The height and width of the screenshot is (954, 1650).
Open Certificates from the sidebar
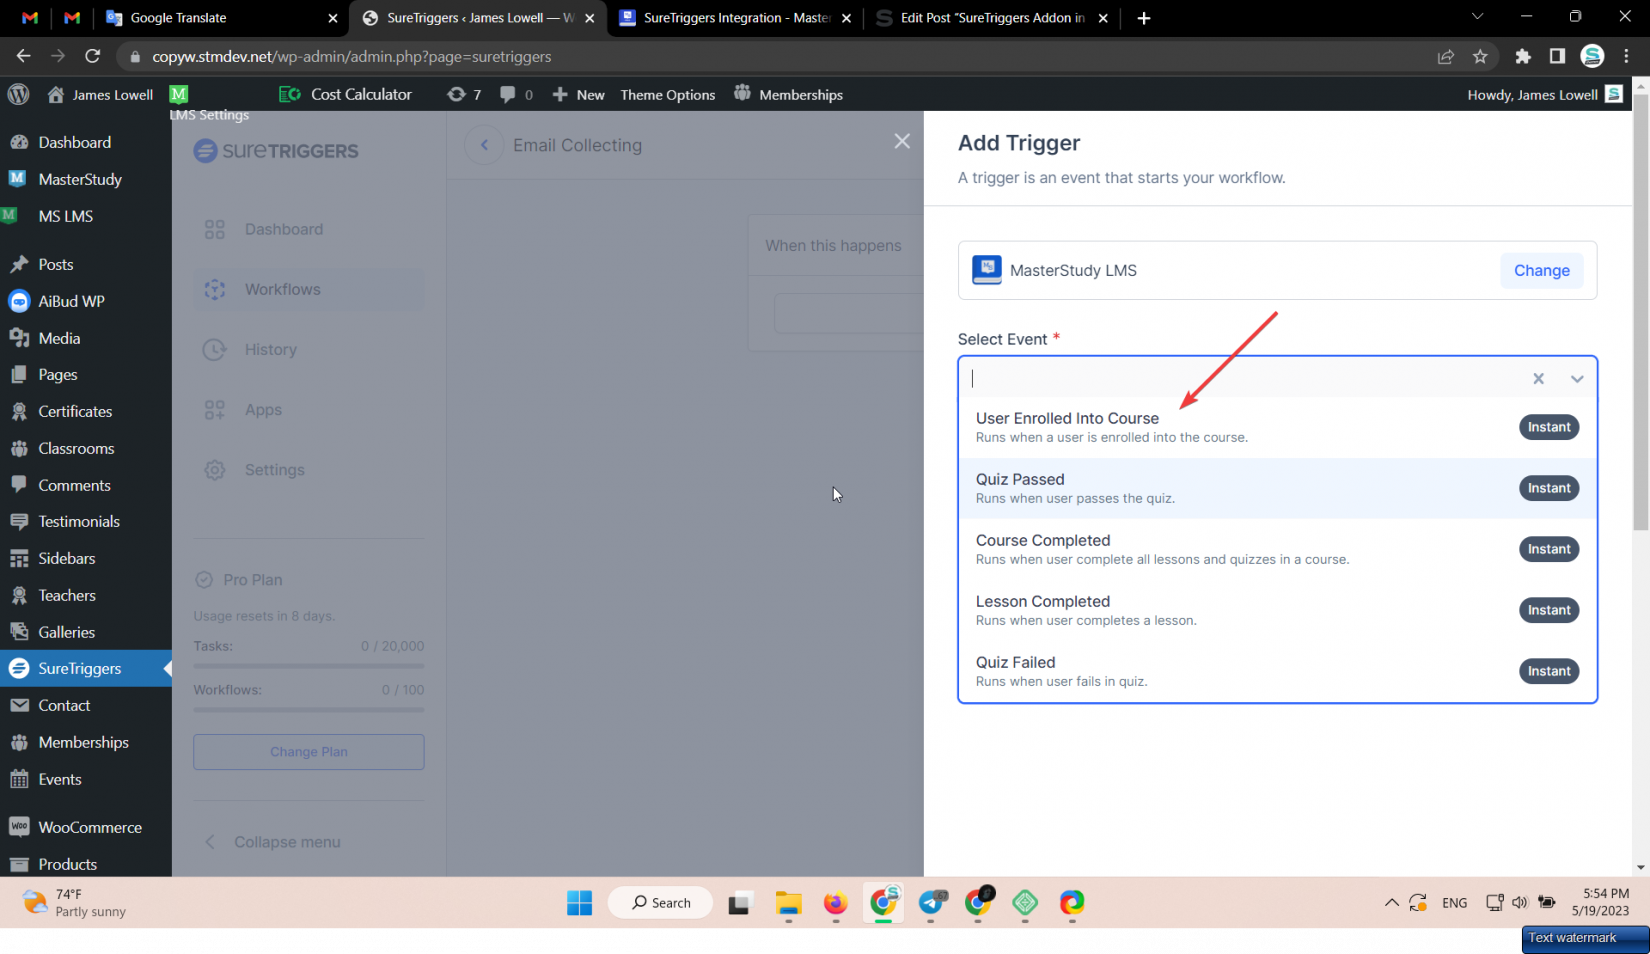[74, 411]
